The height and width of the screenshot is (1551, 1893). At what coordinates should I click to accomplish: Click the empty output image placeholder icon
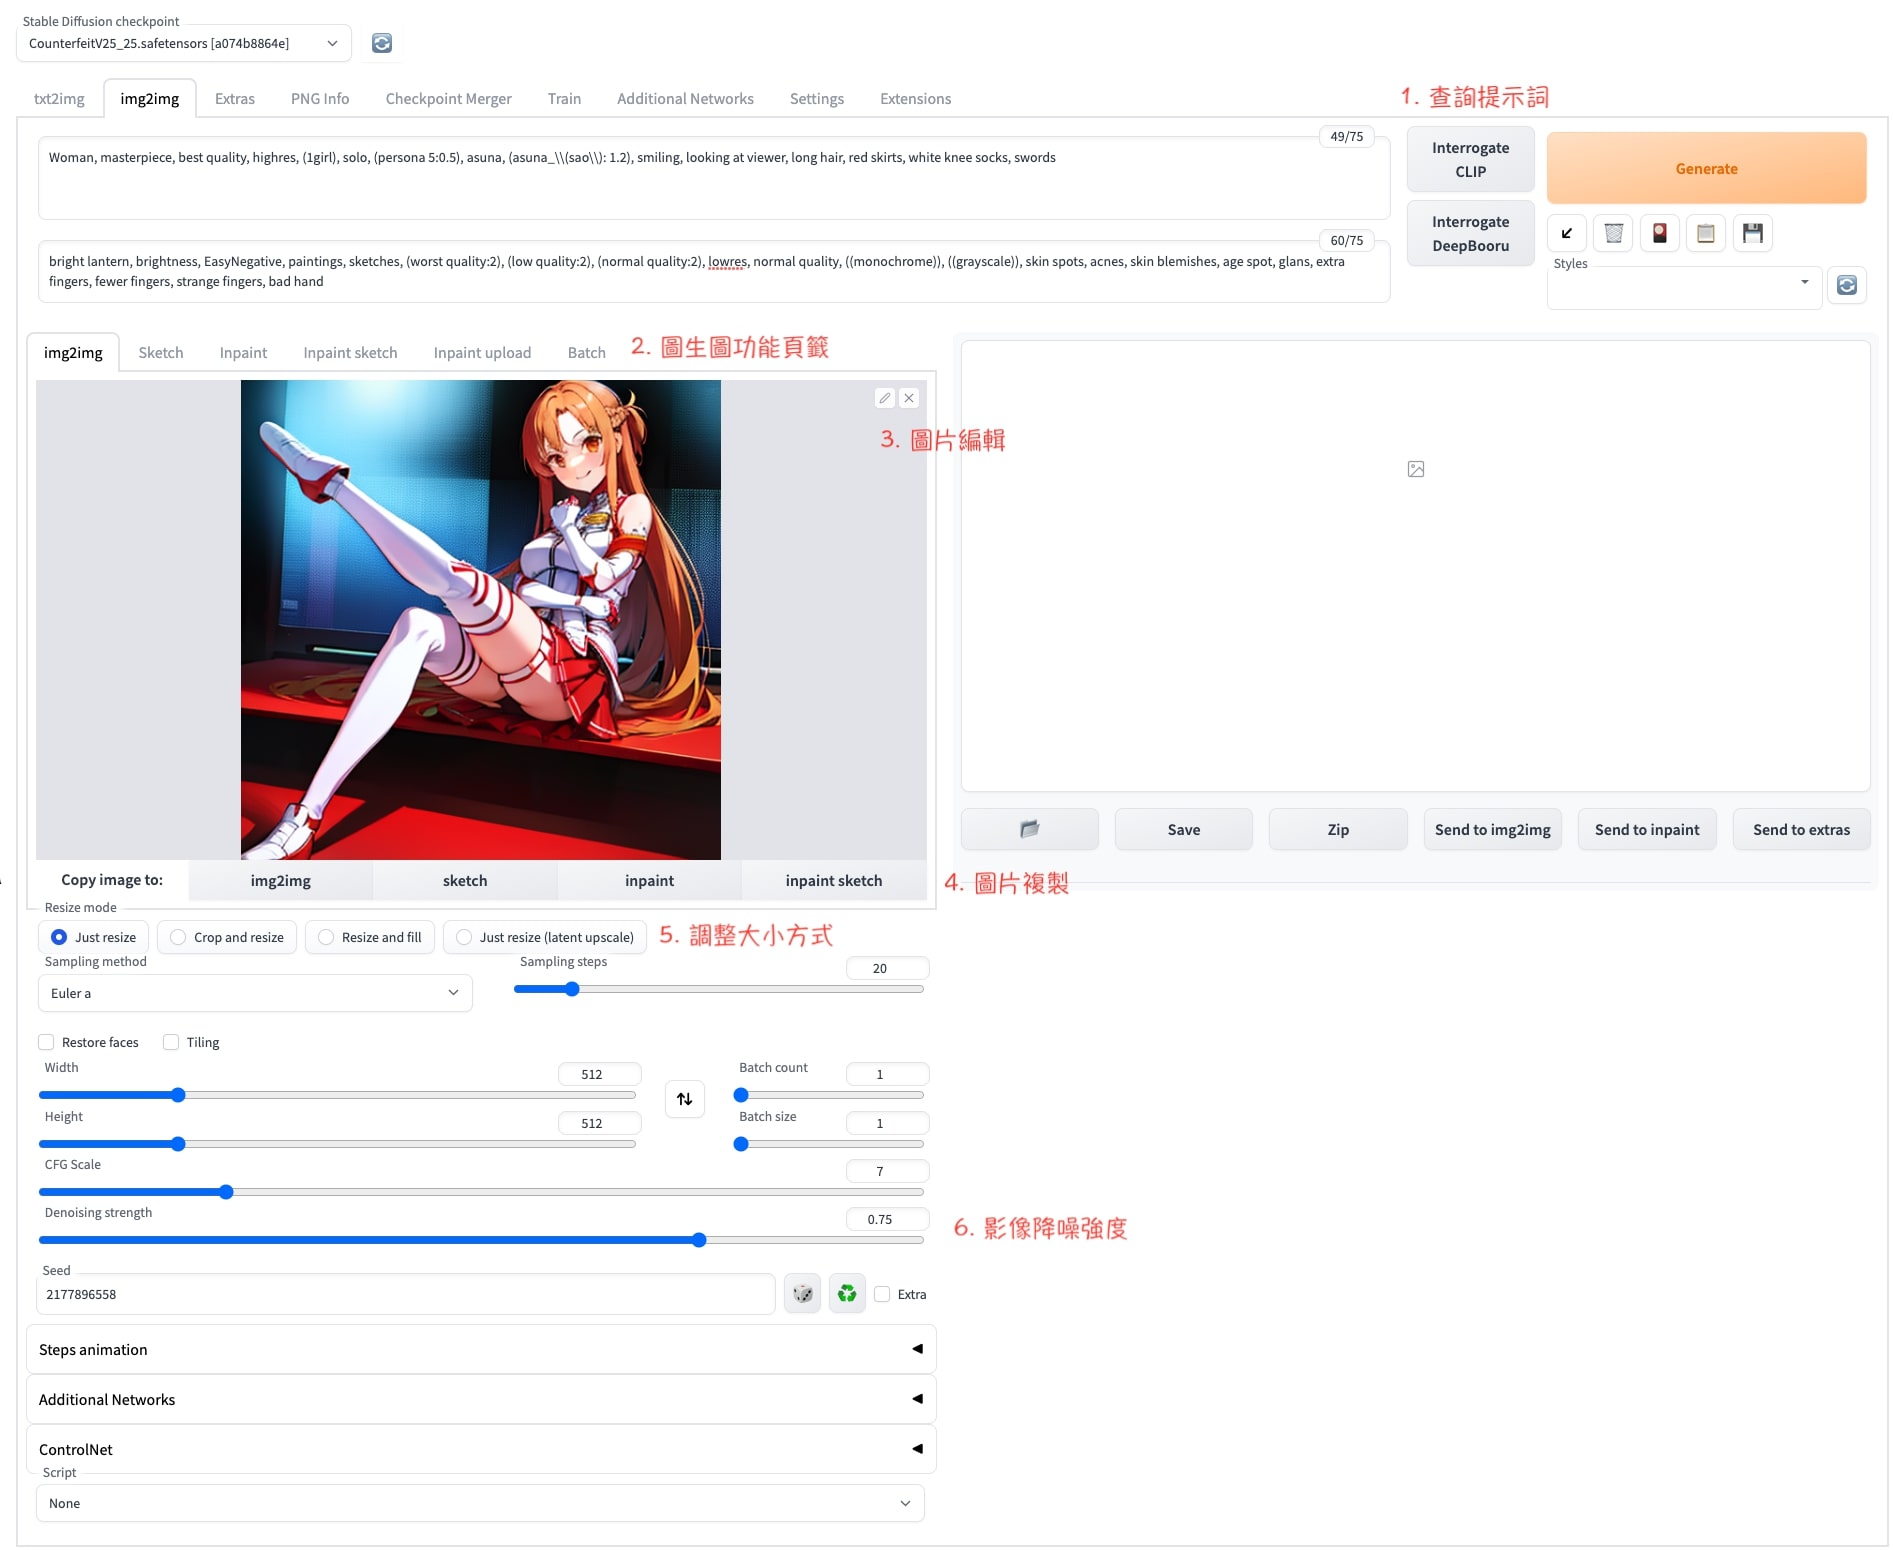pos(1416,469)
